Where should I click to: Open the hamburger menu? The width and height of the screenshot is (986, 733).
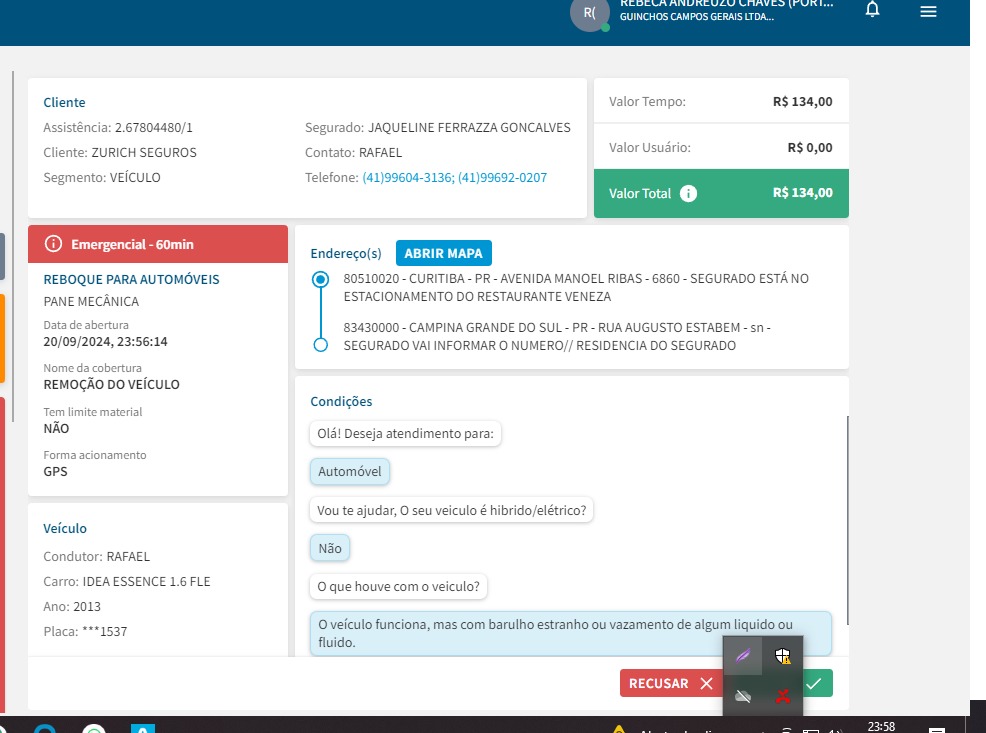[928, 11]
